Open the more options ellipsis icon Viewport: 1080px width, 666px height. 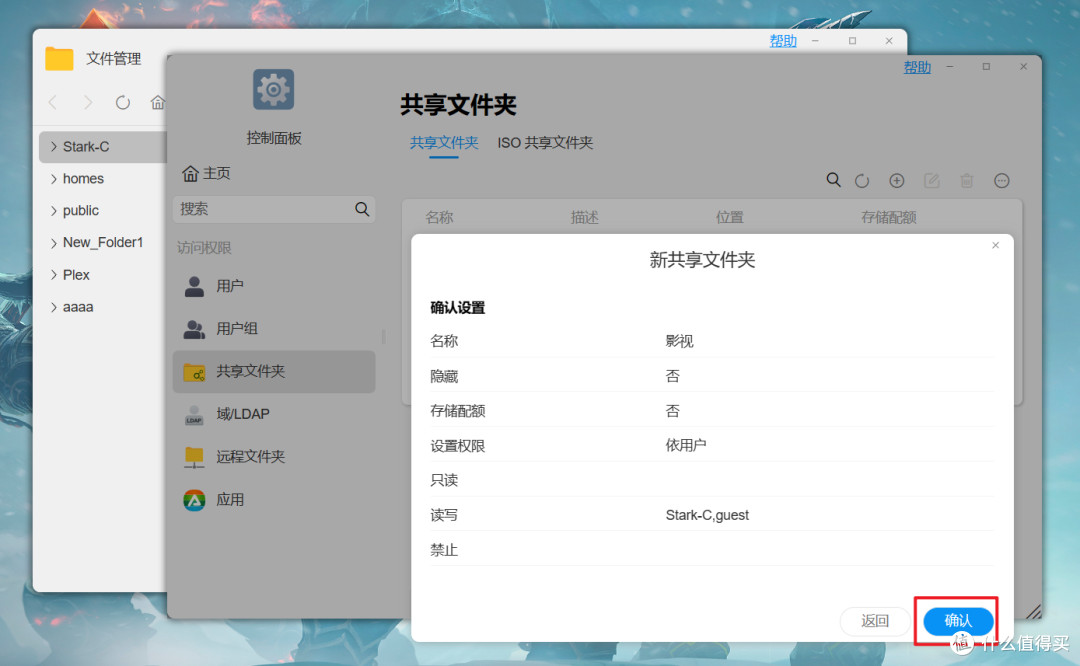coord(1002,181)
